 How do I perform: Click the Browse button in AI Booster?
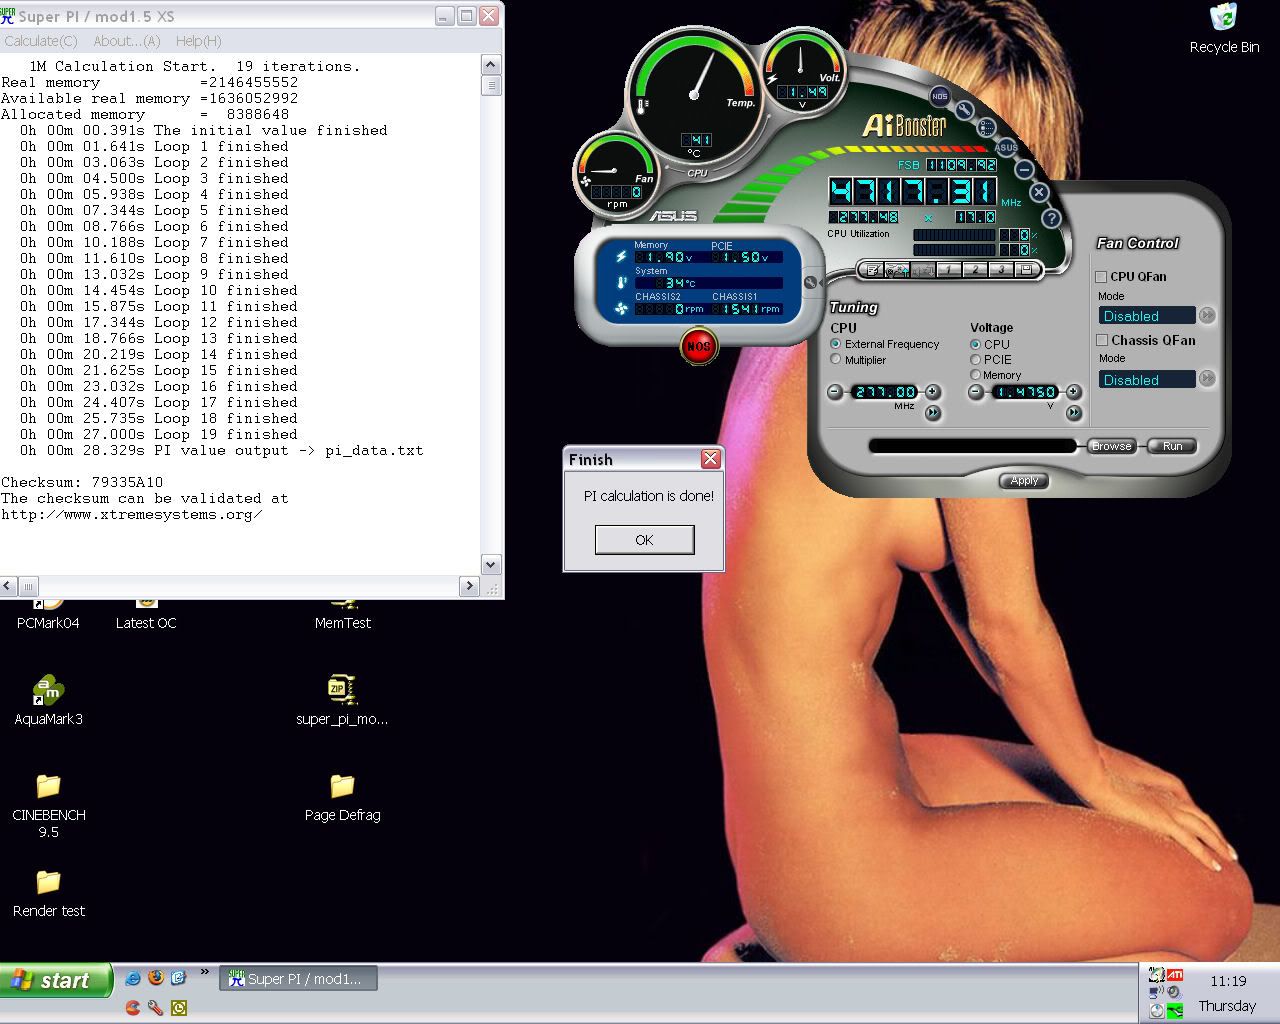[x=1111, y=446]
